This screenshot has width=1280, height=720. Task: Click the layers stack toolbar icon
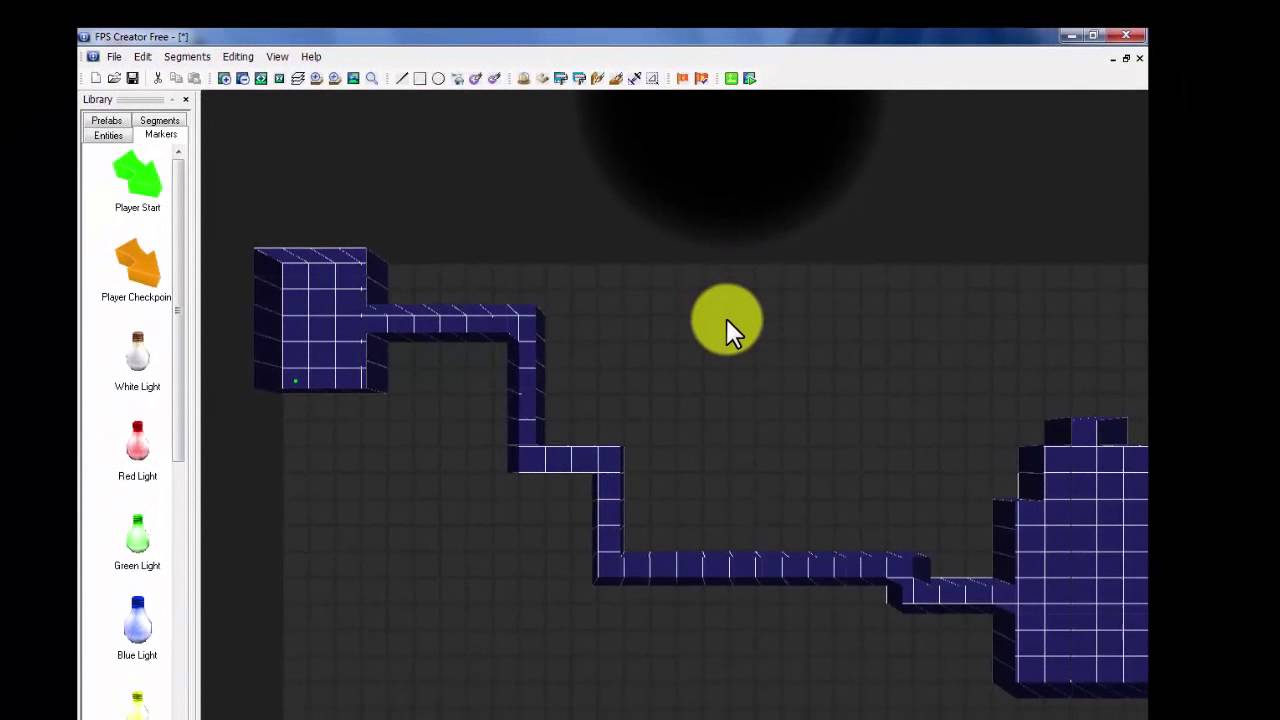298,78
